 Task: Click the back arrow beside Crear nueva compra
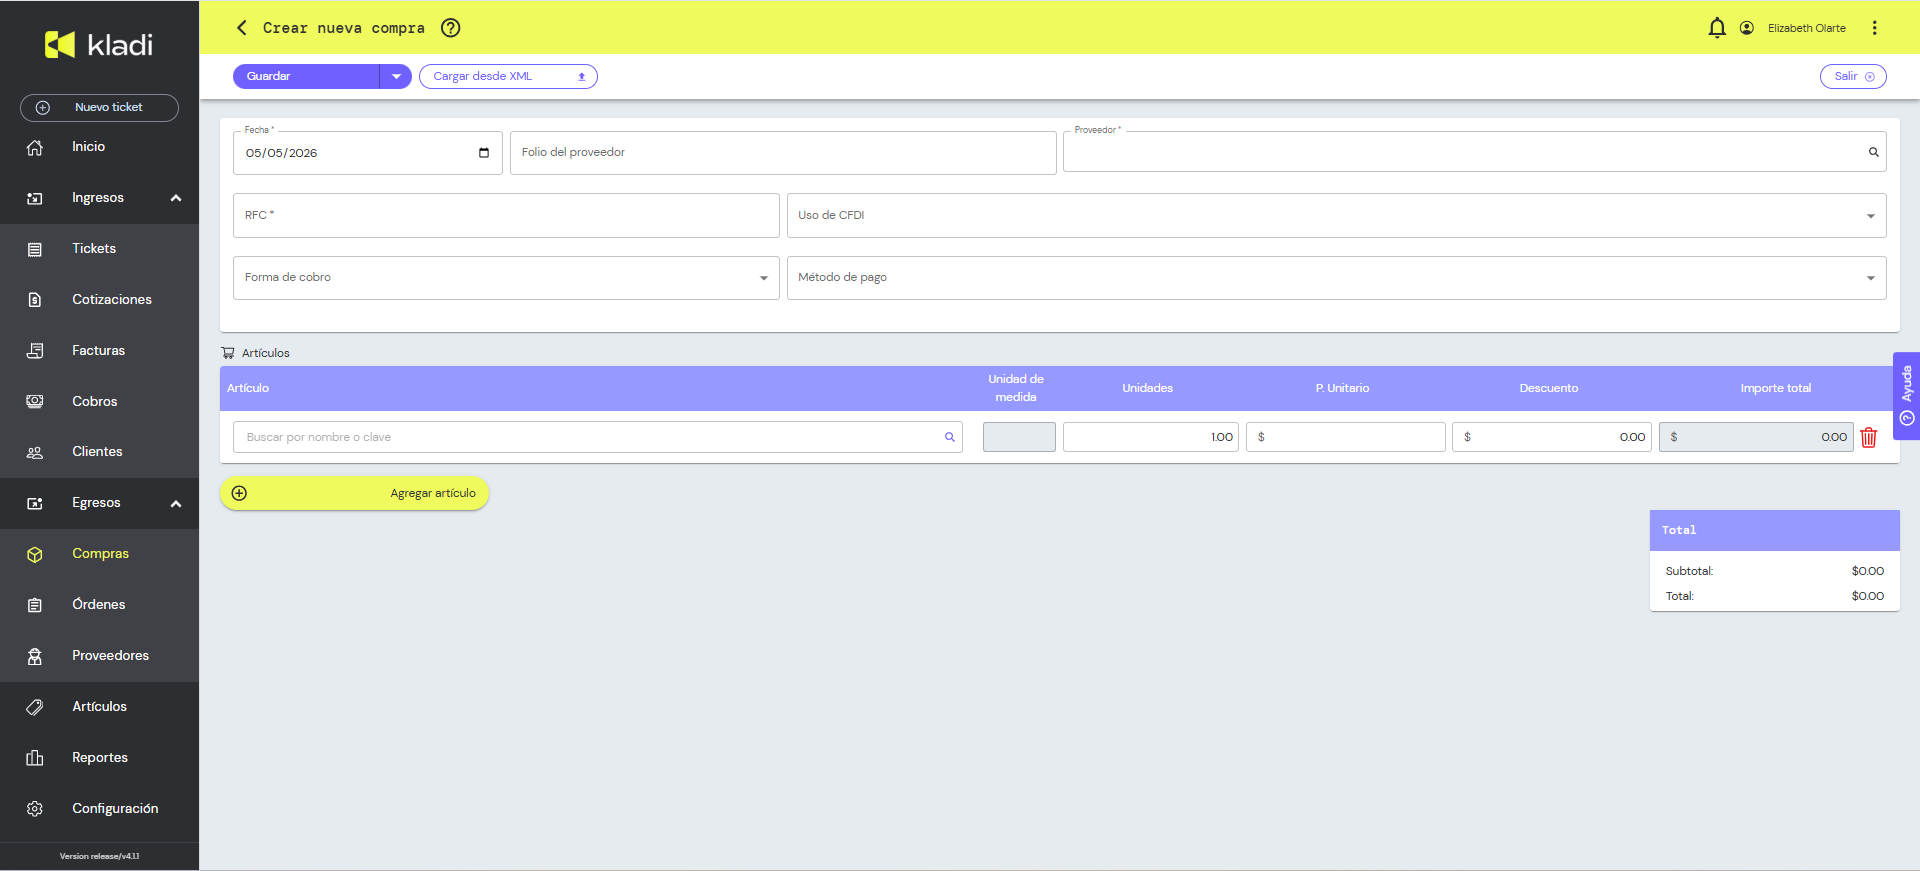[x=241, y=28]
